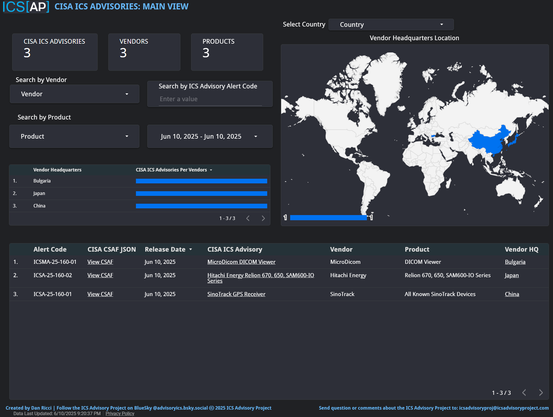Select the DICOM Viewer product cell
This screenshot has width=553, height=417.
click(x=423, y=262)
